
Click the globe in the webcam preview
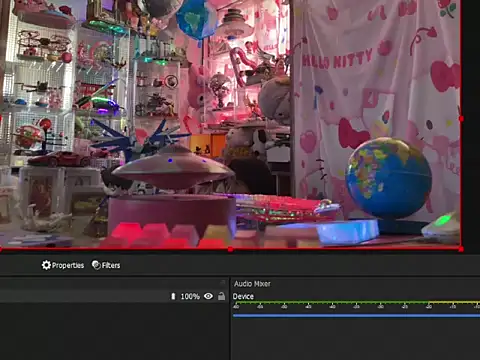[x=388, y=179]
